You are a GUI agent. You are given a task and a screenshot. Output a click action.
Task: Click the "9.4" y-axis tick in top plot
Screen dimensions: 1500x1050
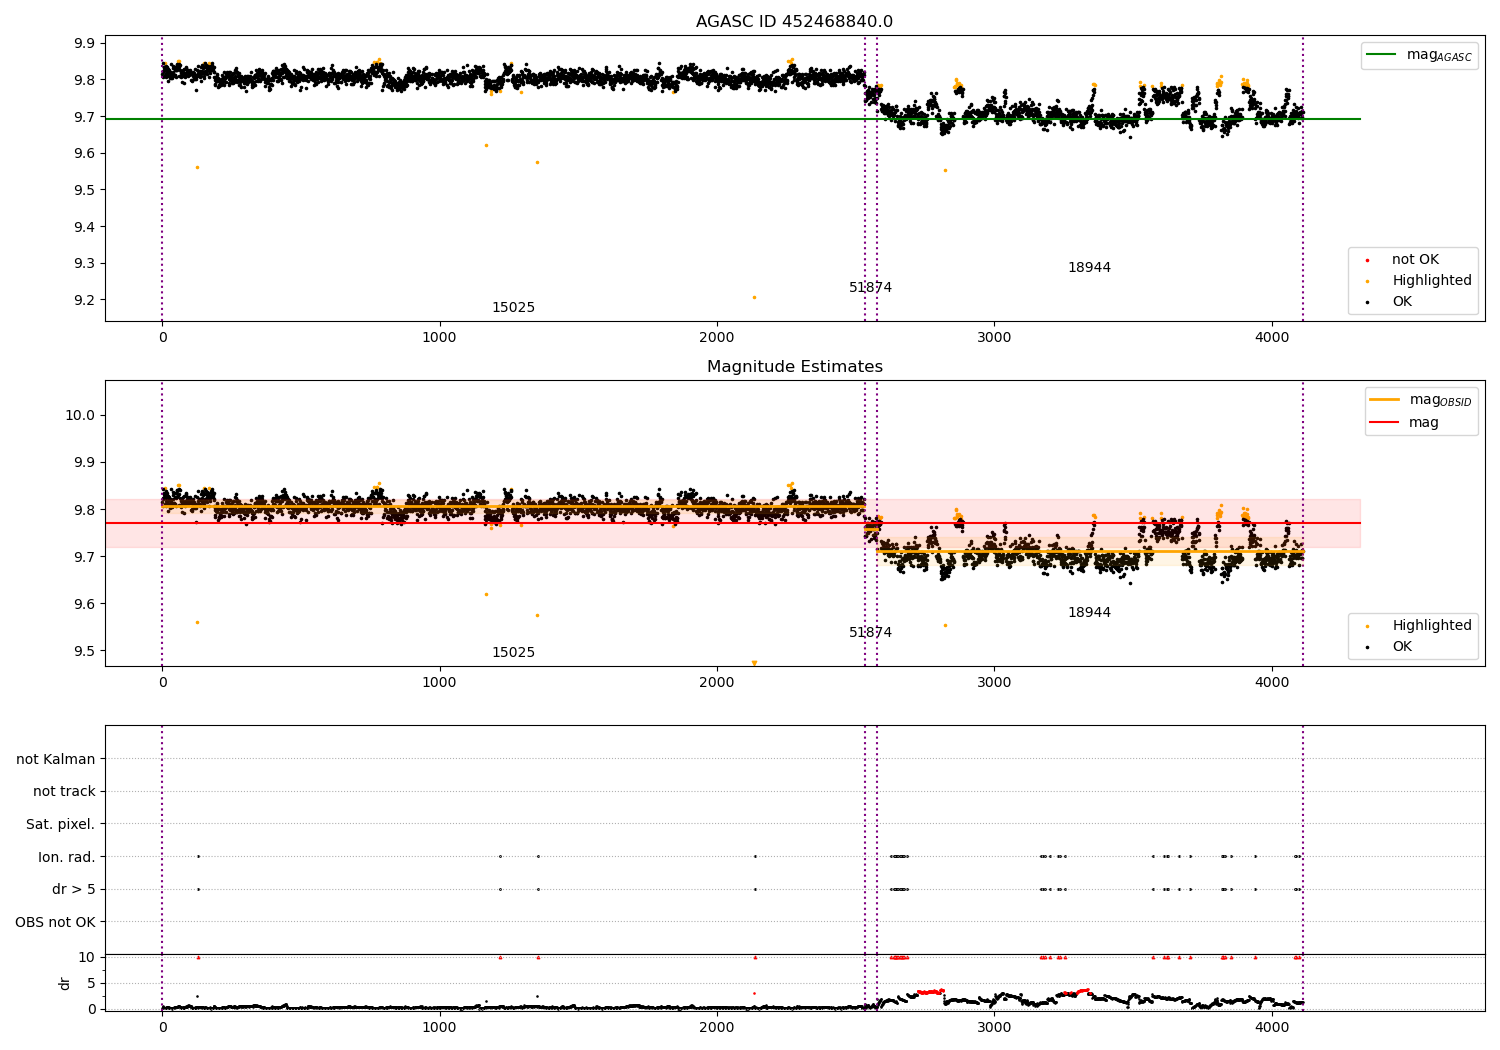[85, 227]
